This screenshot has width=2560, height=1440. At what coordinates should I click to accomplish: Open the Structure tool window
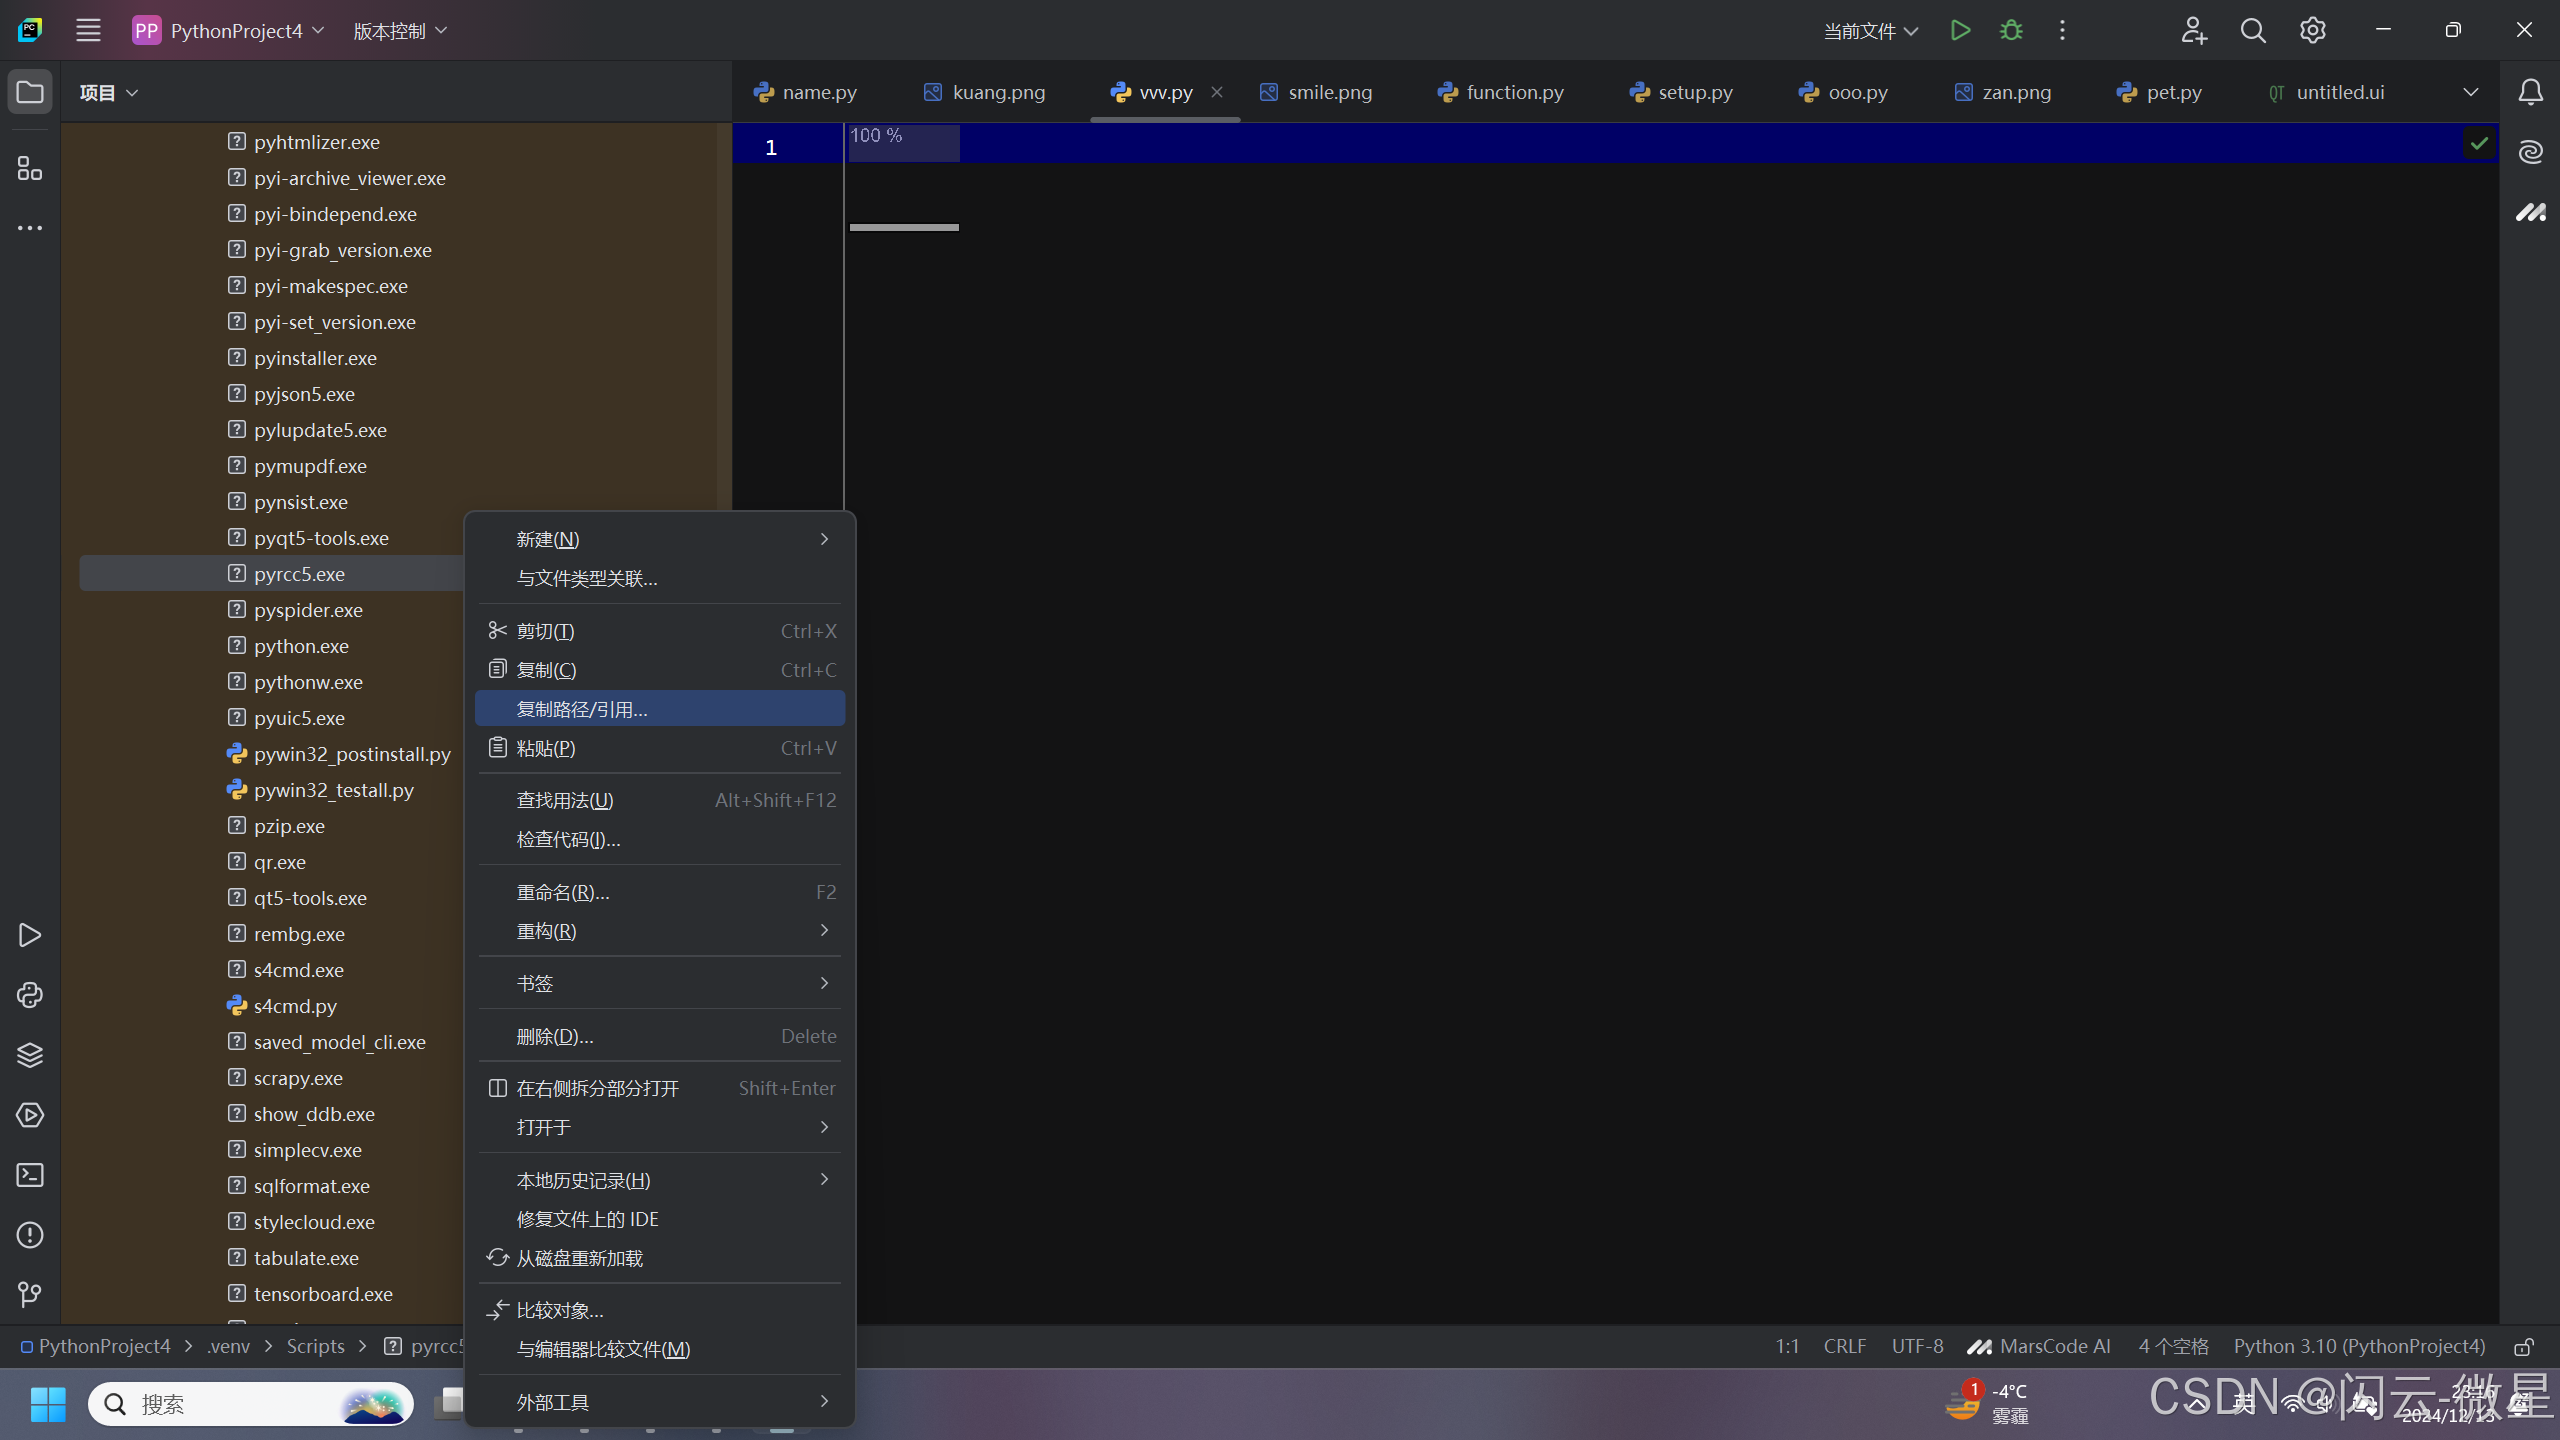(x=30, y=168)
